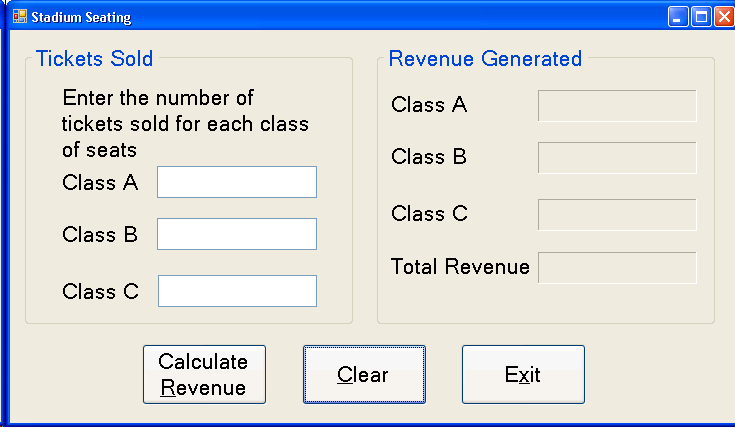Click Class C label in Revenue Generated
735x427 pixels.
click(x=429, y=214)
